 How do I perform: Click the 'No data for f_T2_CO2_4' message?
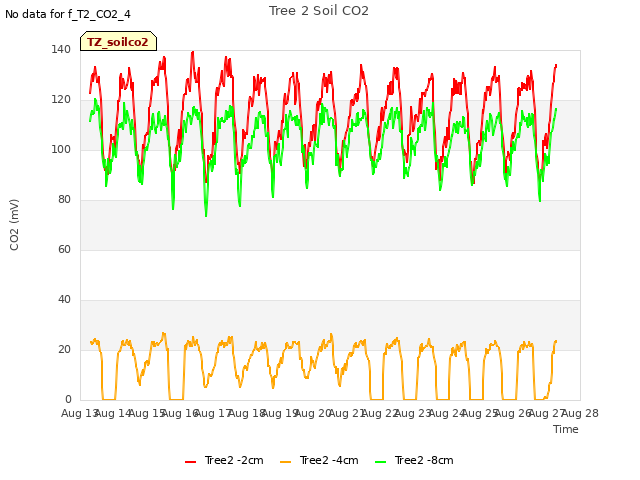[x=68, y=14]
